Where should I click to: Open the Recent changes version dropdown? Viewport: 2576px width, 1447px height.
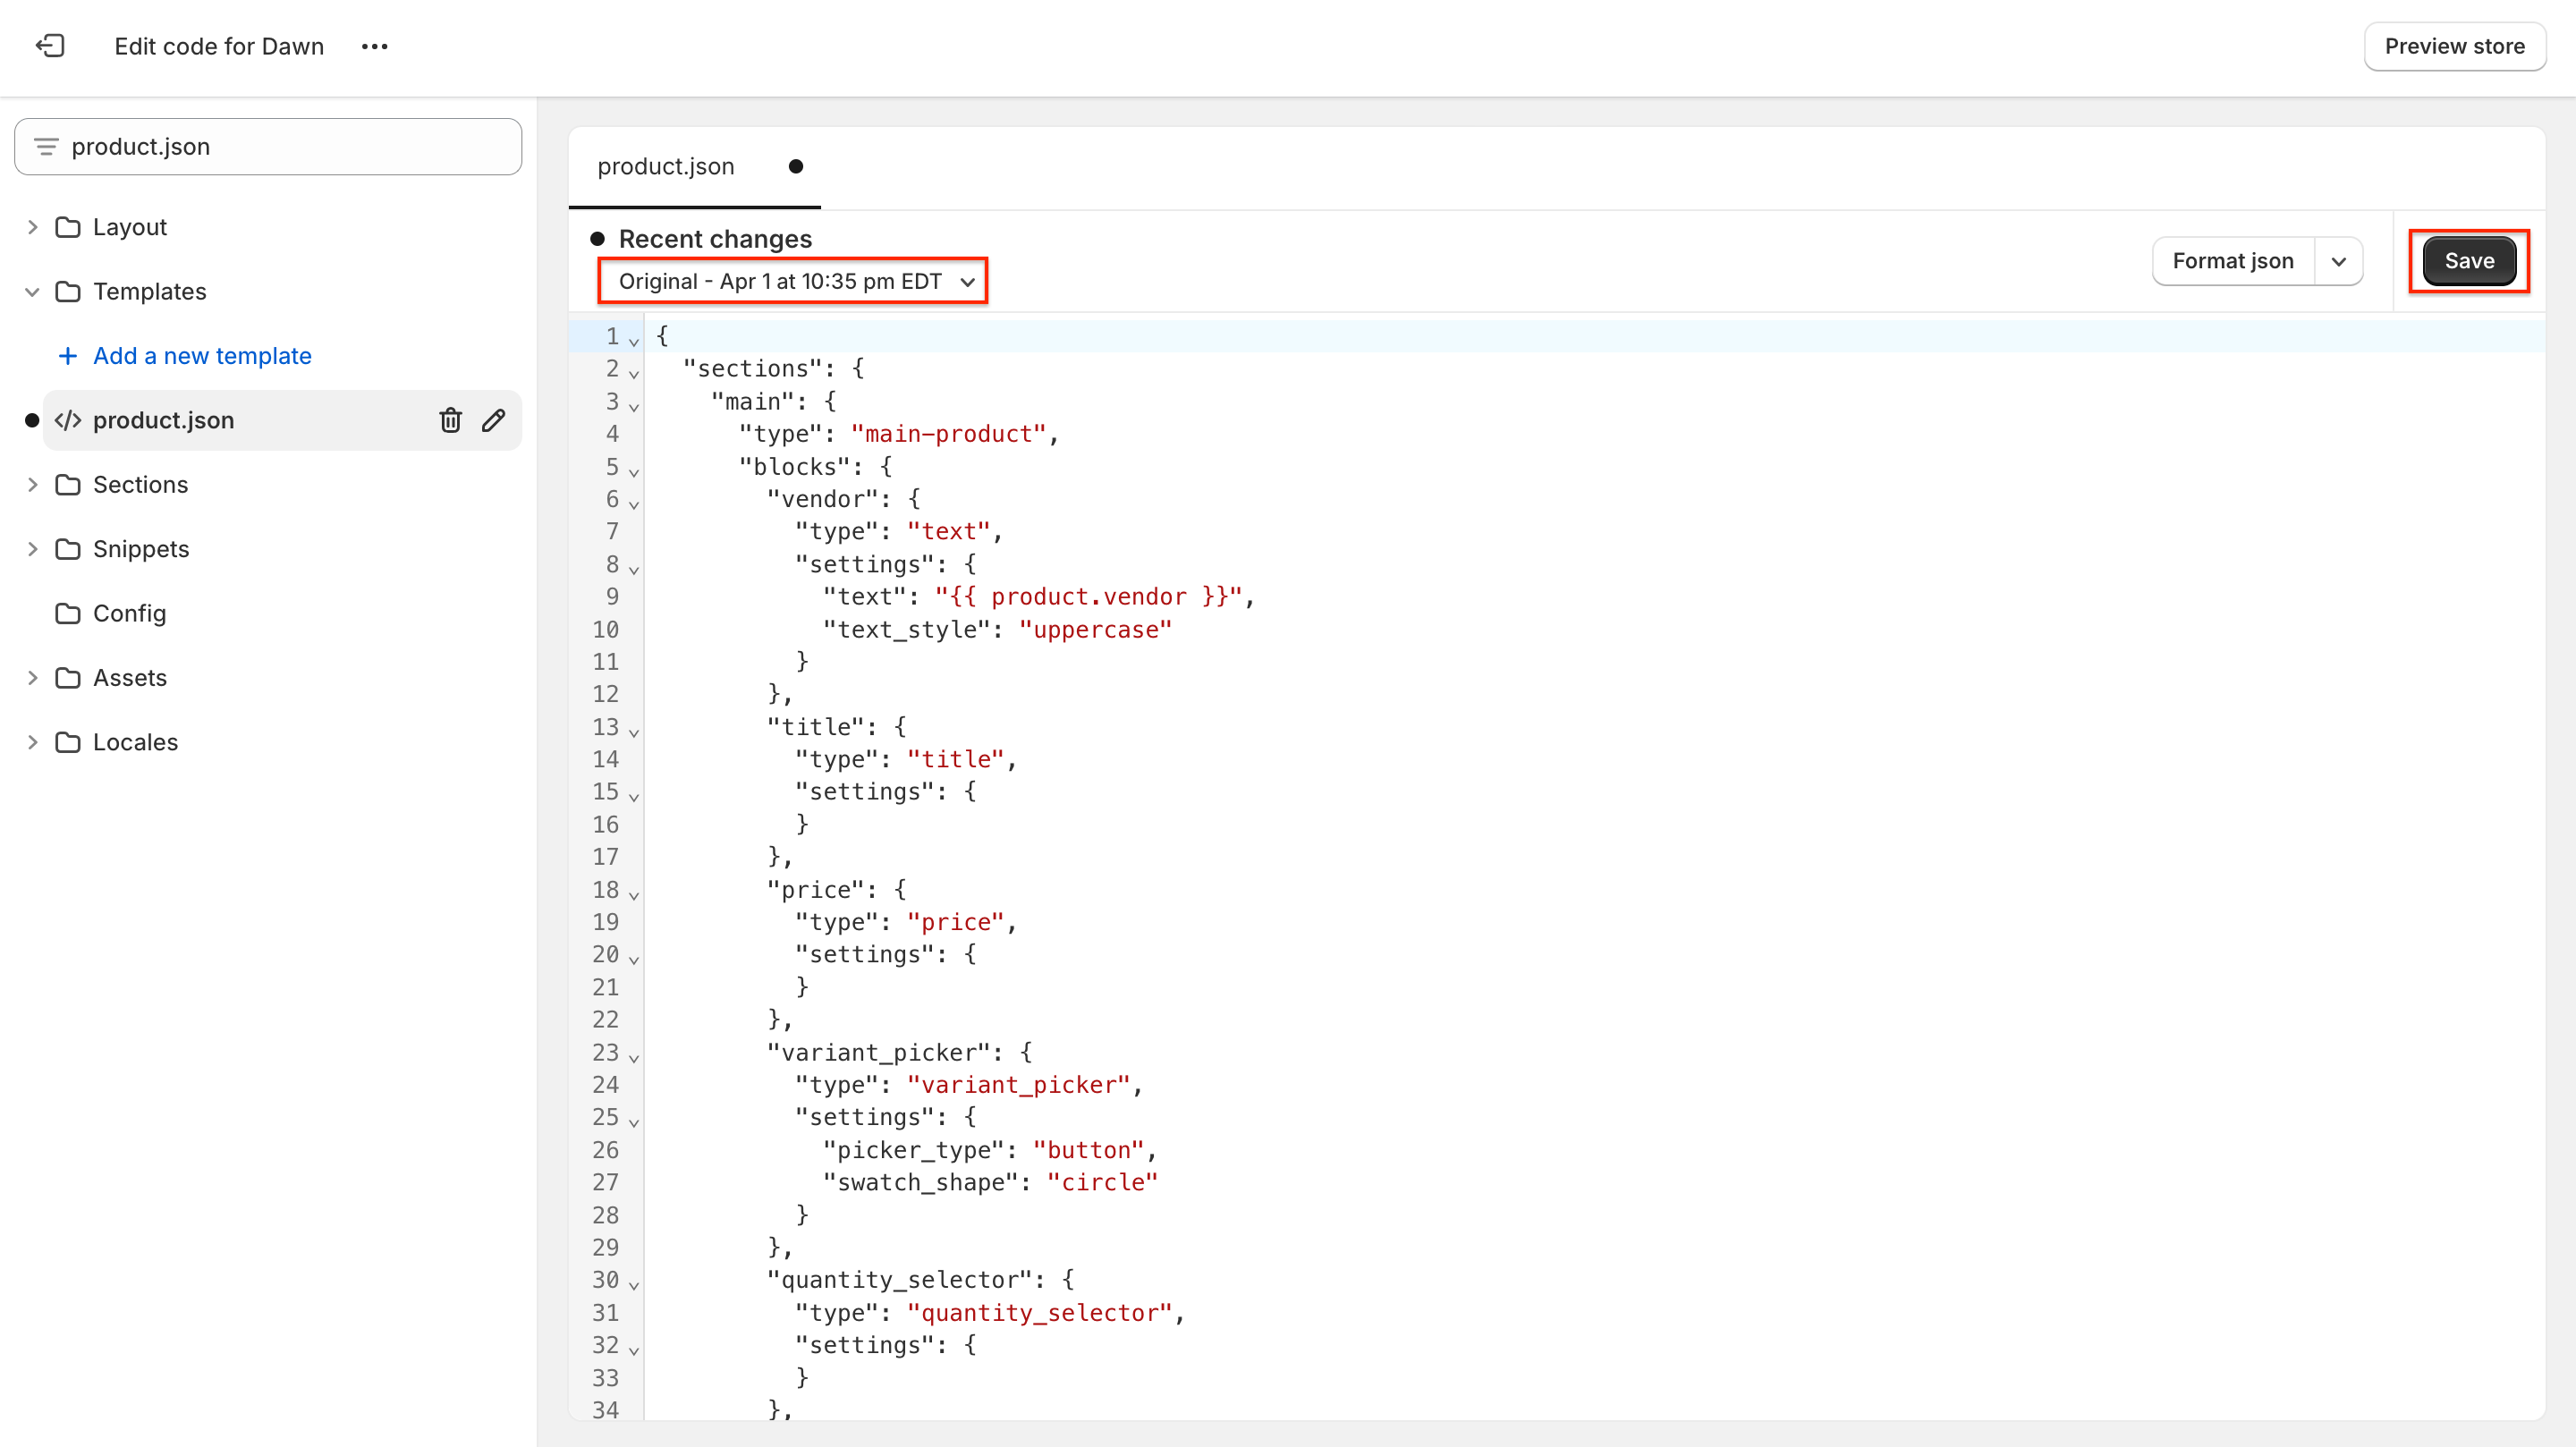(x=792, y=281)
